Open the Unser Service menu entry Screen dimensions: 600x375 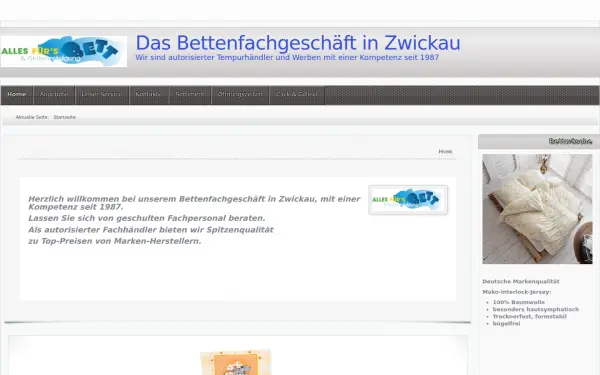[102, 95]
